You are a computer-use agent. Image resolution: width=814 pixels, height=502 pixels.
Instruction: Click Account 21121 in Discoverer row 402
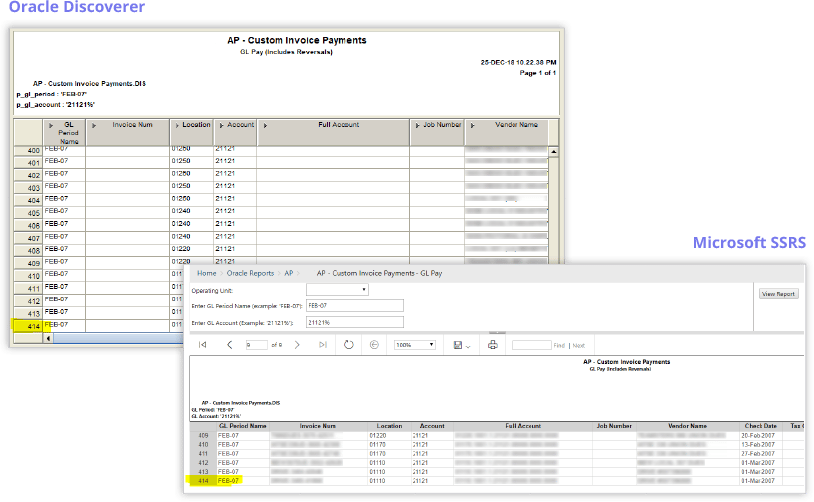coord(225,173)
